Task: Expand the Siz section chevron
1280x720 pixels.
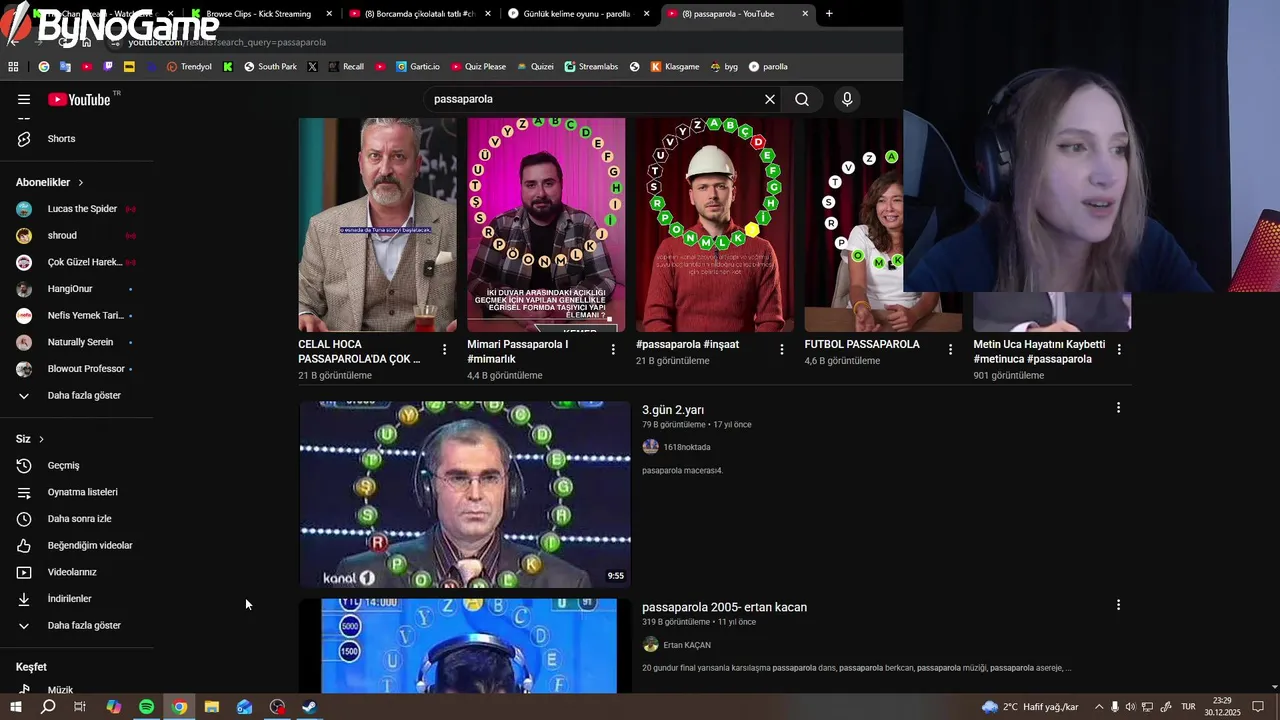Action: pos(41,439)
